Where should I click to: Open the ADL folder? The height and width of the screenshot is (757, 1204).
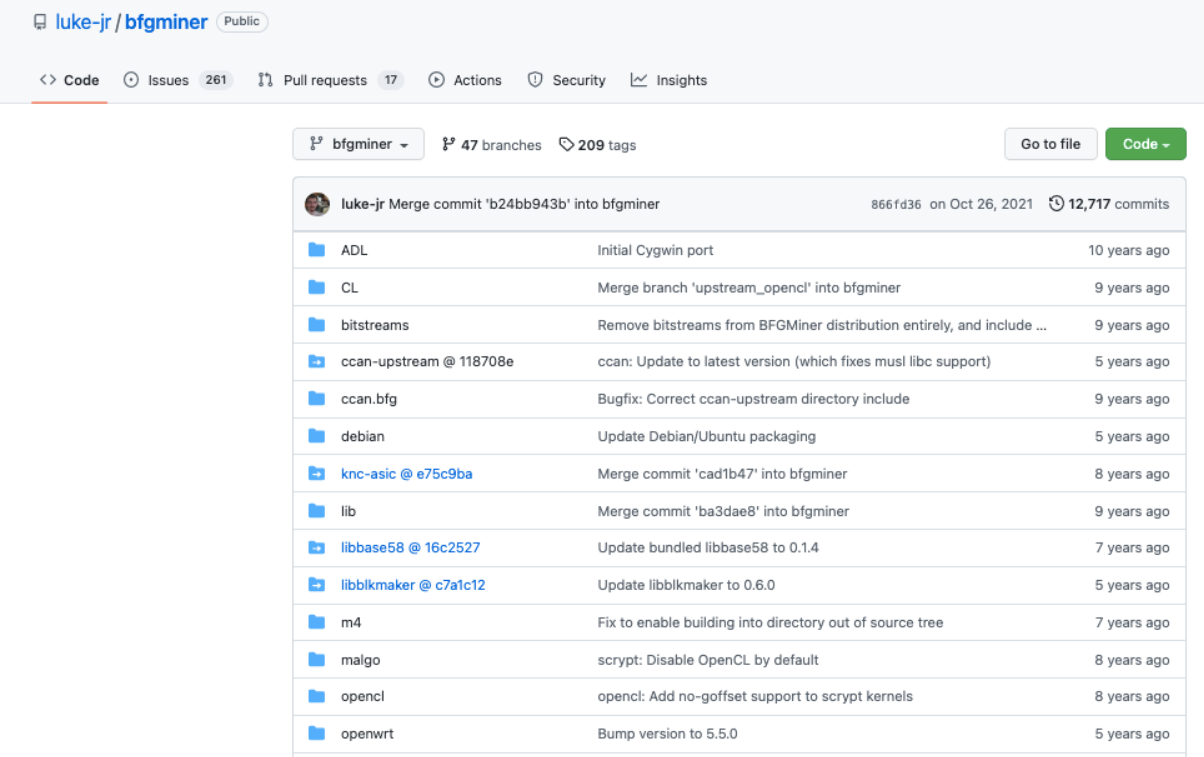coord(354,250)
